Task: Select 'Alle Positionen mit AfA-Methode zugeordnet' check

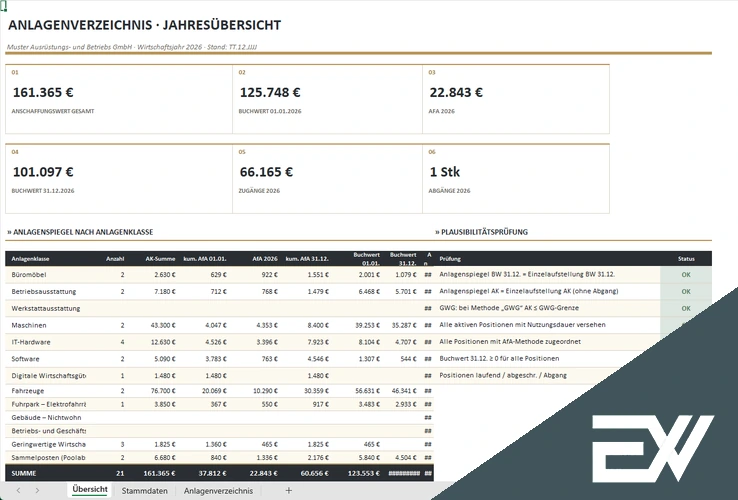Action: (510, 341)
